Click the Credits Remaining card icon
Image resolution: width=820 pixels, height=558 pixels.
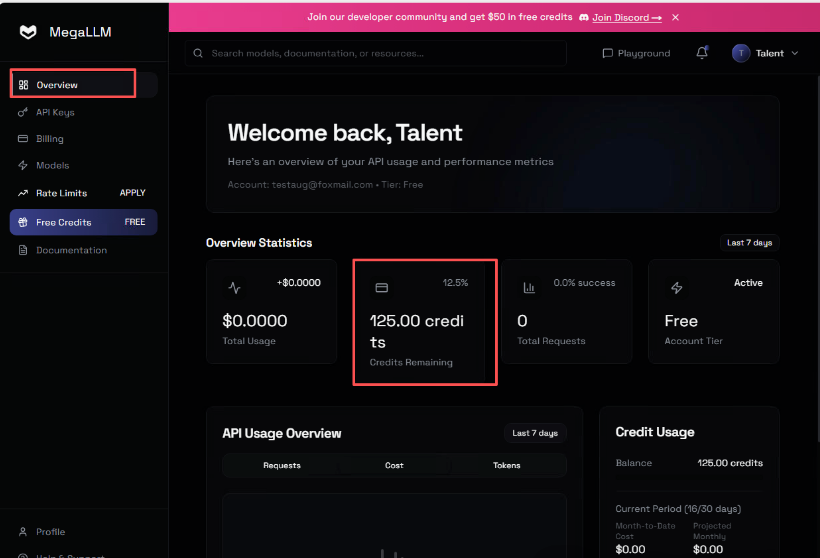pos(382,288)
